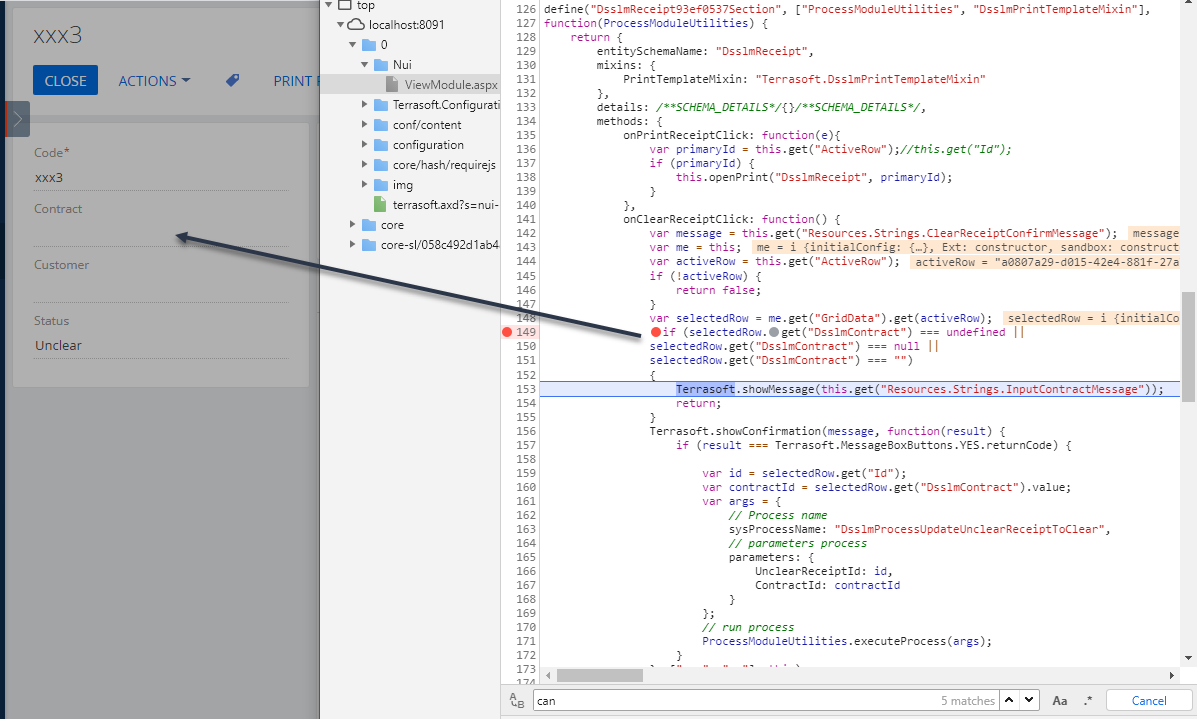Screen dimensions: 1197x719
Task: Expand the configuration folder
Action: [x=365, y=144]
